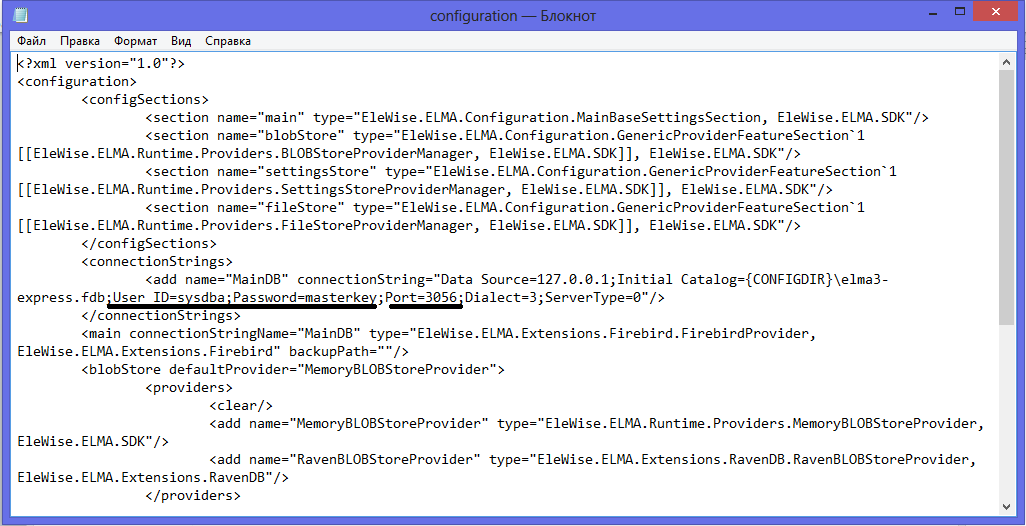
Task: Place cursor on opening <configuration> tag
Action: 76,81
